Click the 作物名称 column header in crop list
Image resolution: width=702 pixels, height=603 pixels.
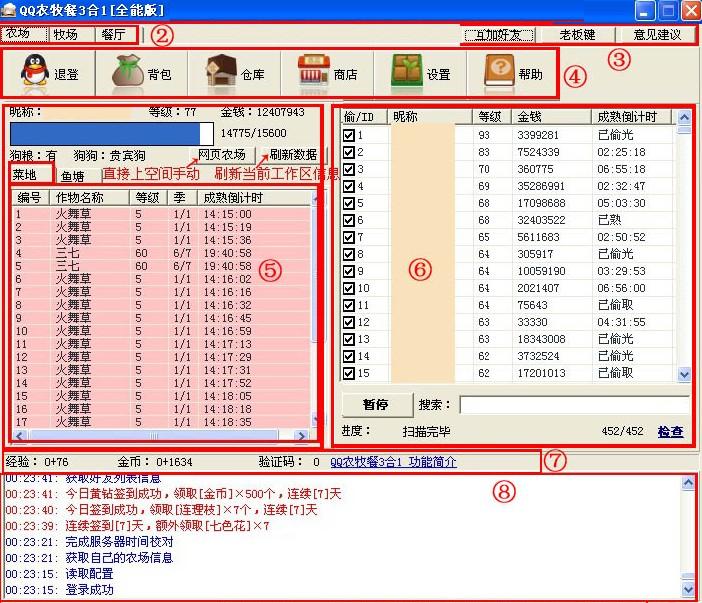(90, 197)
